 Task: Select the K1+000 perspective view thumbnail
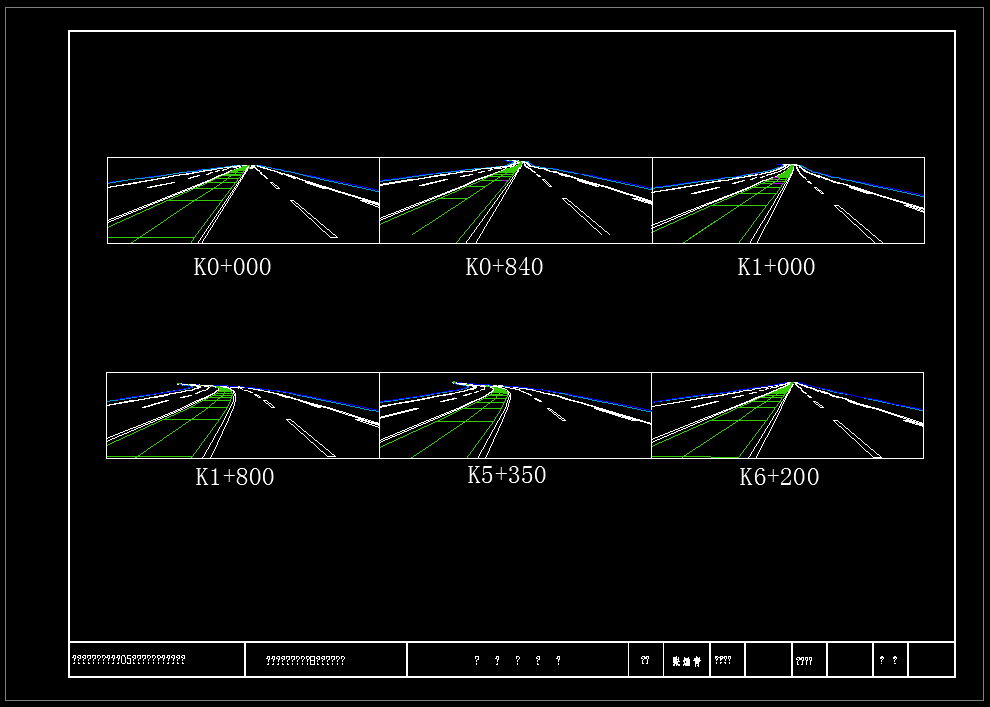(x=788, y=200)
